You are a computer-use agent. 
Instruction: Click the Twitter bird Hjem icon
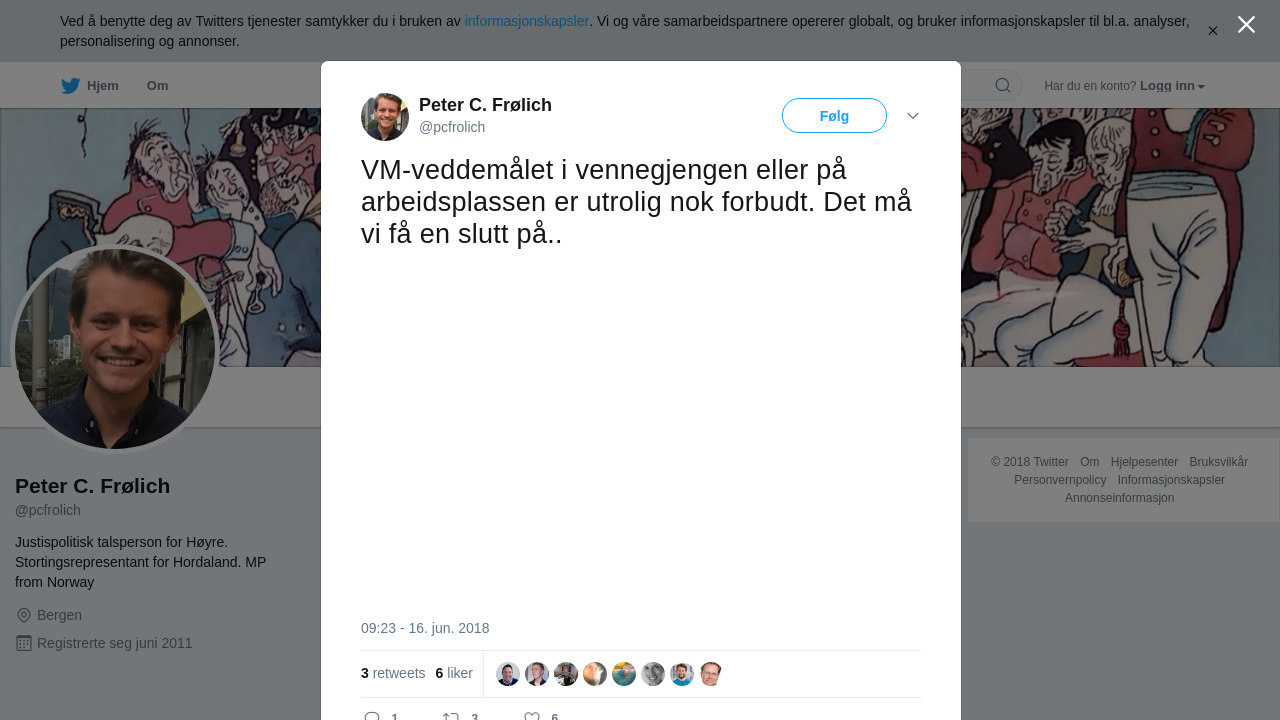[x=70, y=86]
